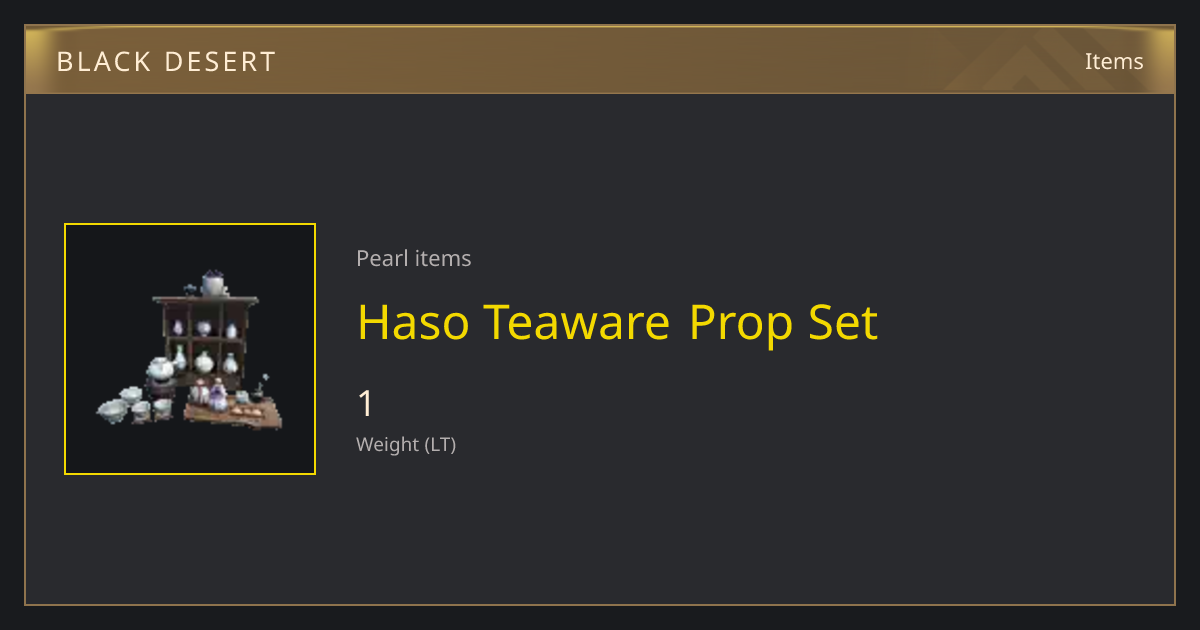The image size is (1200, 630).
Task: Click the Haso Teaware Prop Set item icon
Action: [190, 349]
